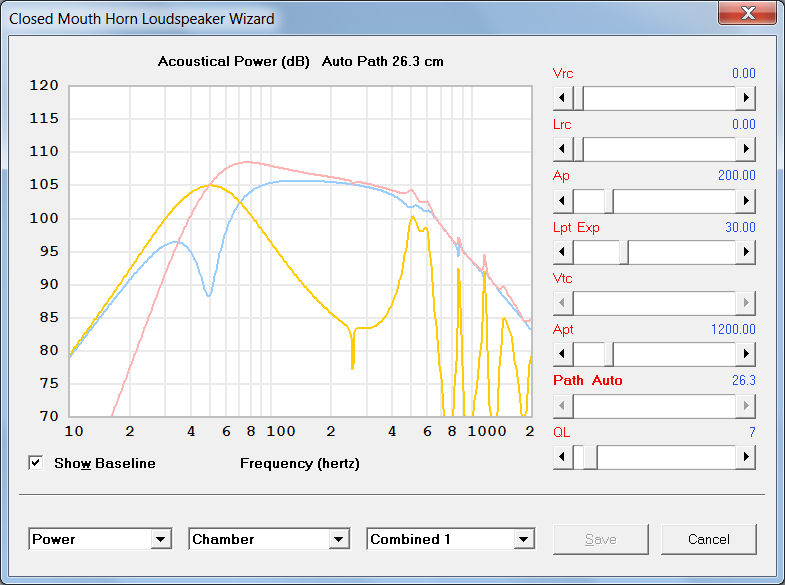The height and width of the screenshot is (585, 785).
Task: Click the Vrc slider thumb
Action: pyautogui.click(x=578, y=98)
